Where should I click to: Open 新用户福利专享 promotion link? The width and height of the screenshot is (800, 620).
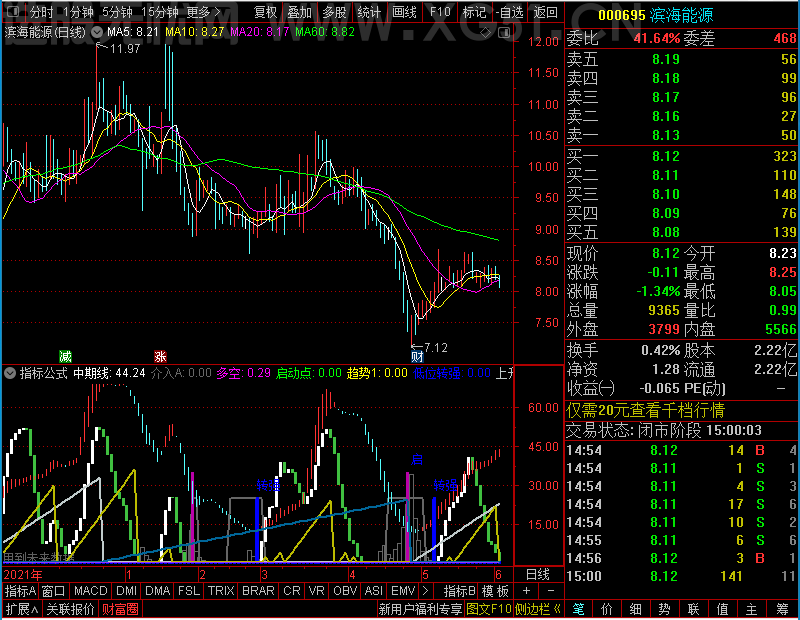tap(420, 609)
